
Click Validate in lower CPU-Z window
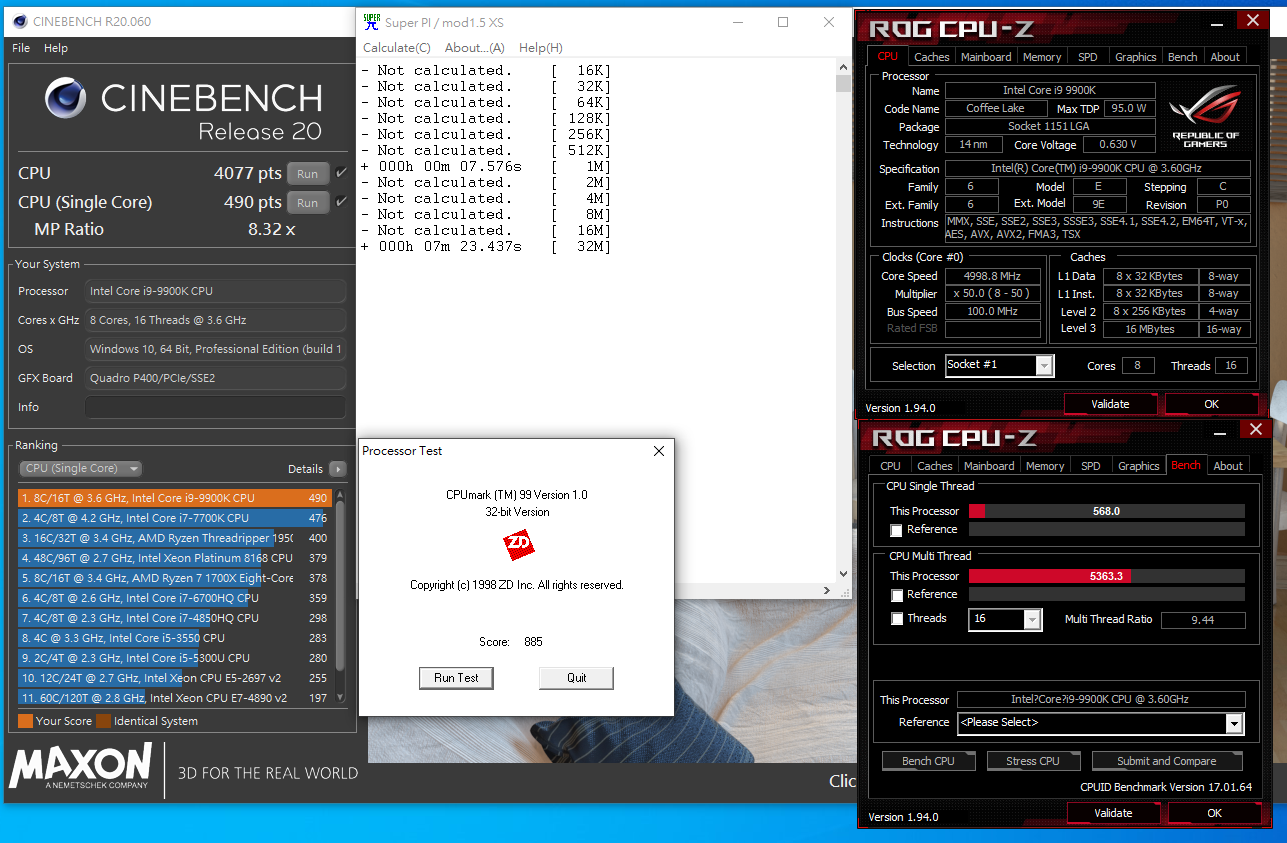coord(1113,813)
